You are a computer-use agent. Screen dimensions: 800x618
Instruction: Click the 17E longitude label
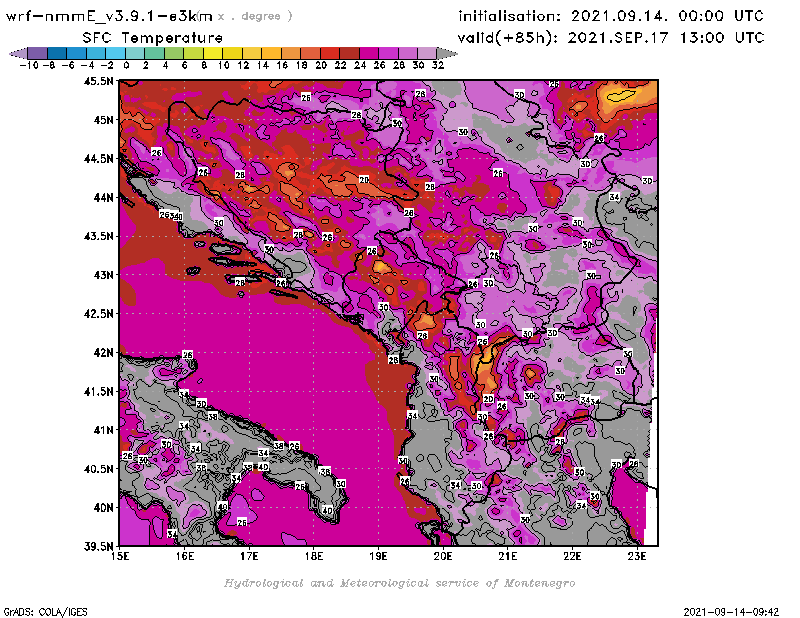[249, 556]
